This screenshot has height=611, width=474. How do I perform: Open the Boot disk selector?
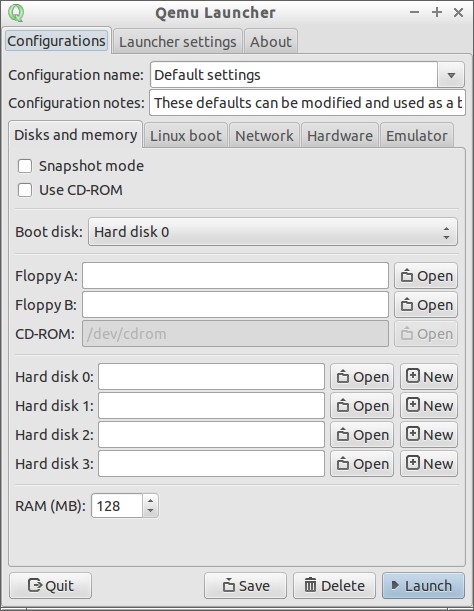[273, 232]
